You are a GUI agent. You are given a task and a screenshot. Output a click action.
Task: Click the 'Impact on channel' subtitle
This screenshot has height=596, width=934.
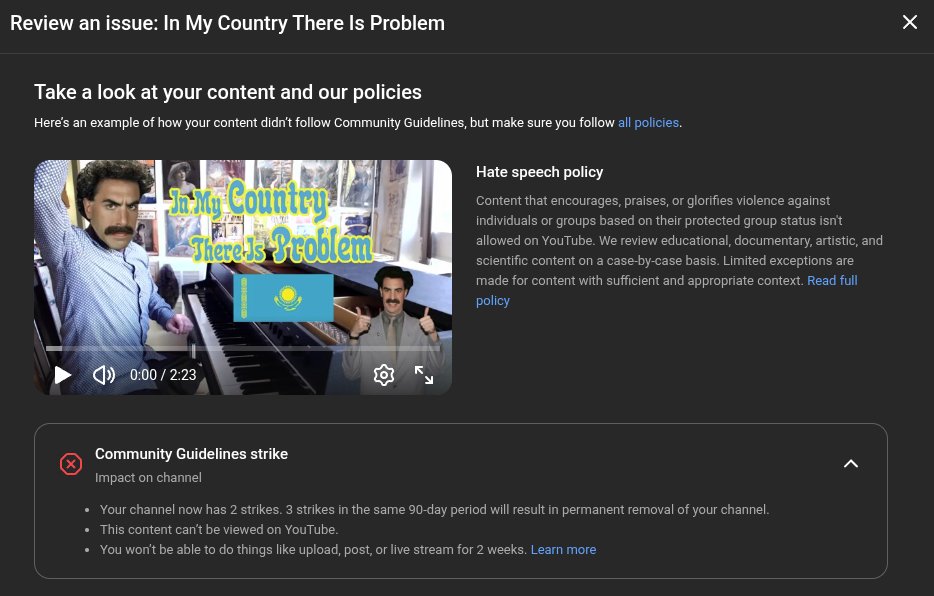(148, 478)
